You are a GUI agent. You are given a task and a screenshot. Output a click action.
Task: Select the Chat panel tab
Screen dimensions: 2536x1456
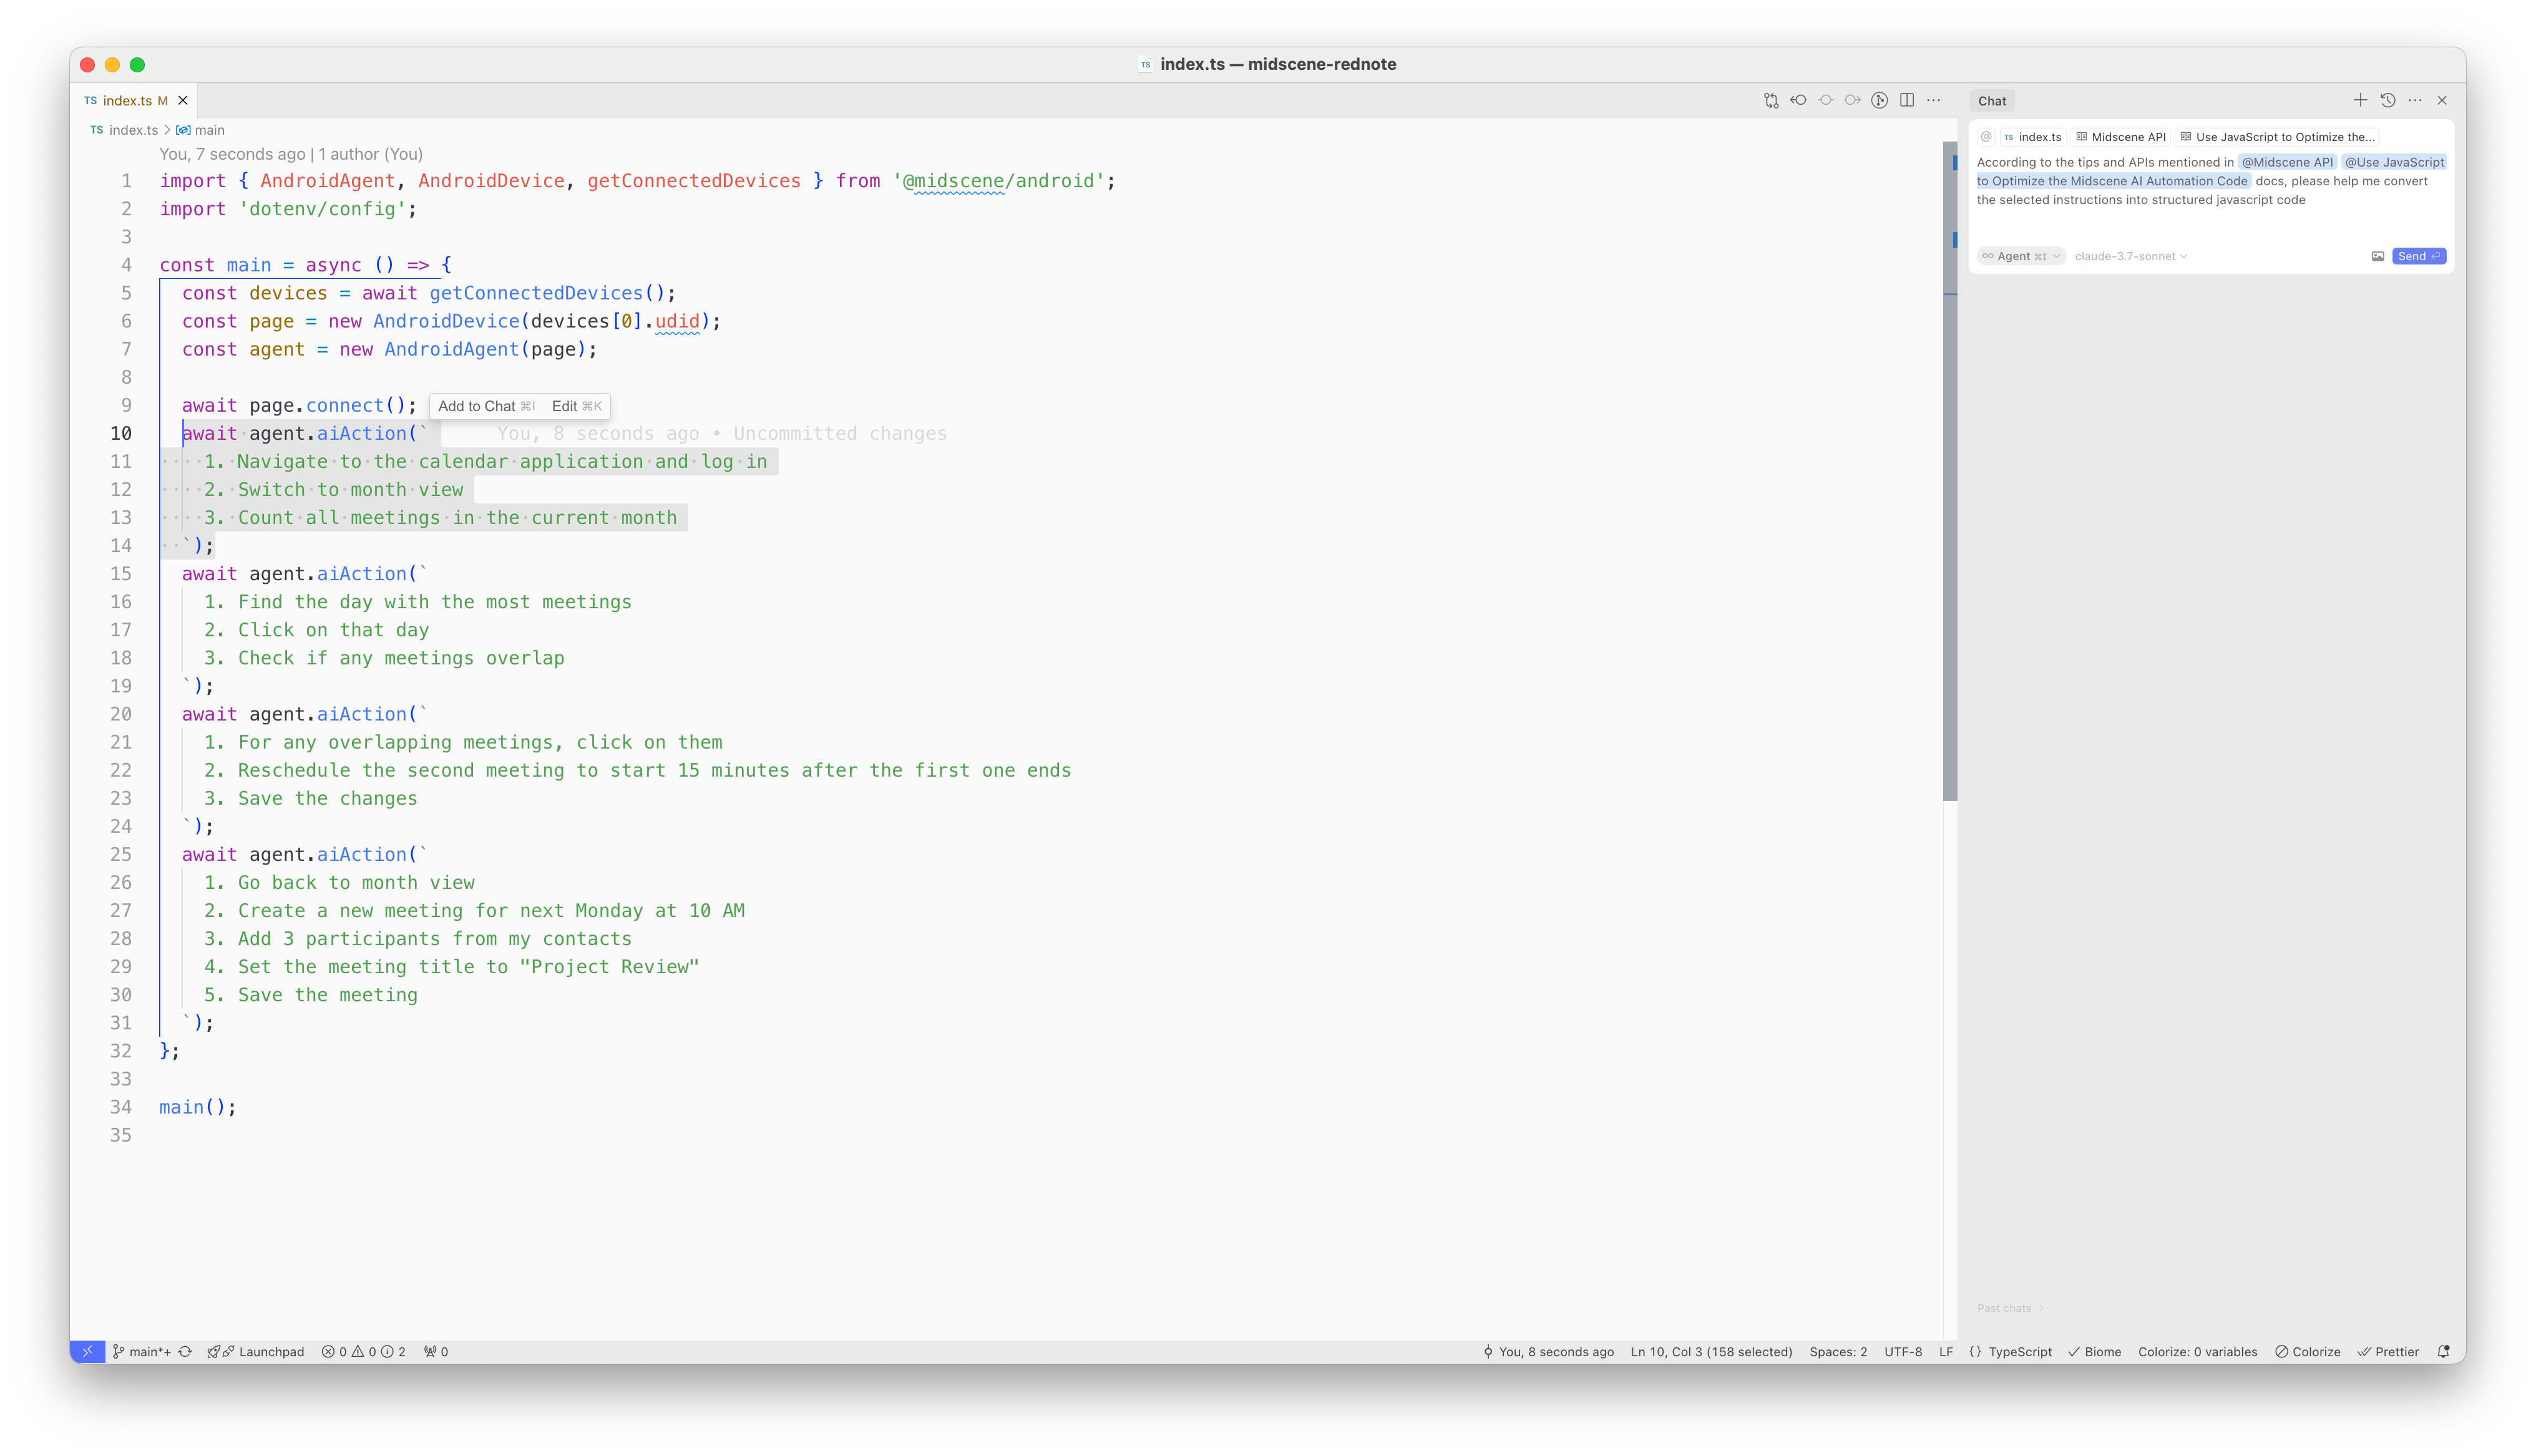pos(1991,100)
